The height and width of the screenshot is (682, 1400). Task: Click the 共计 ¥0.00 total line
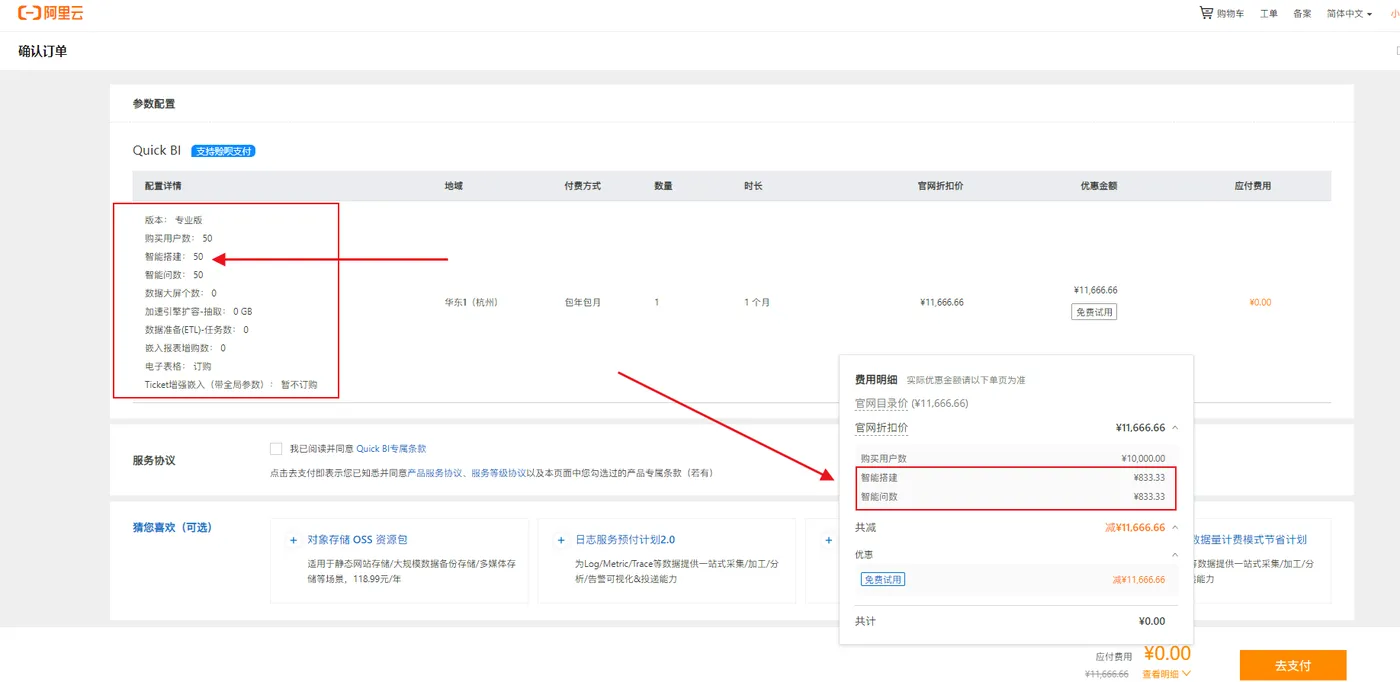1010,621
